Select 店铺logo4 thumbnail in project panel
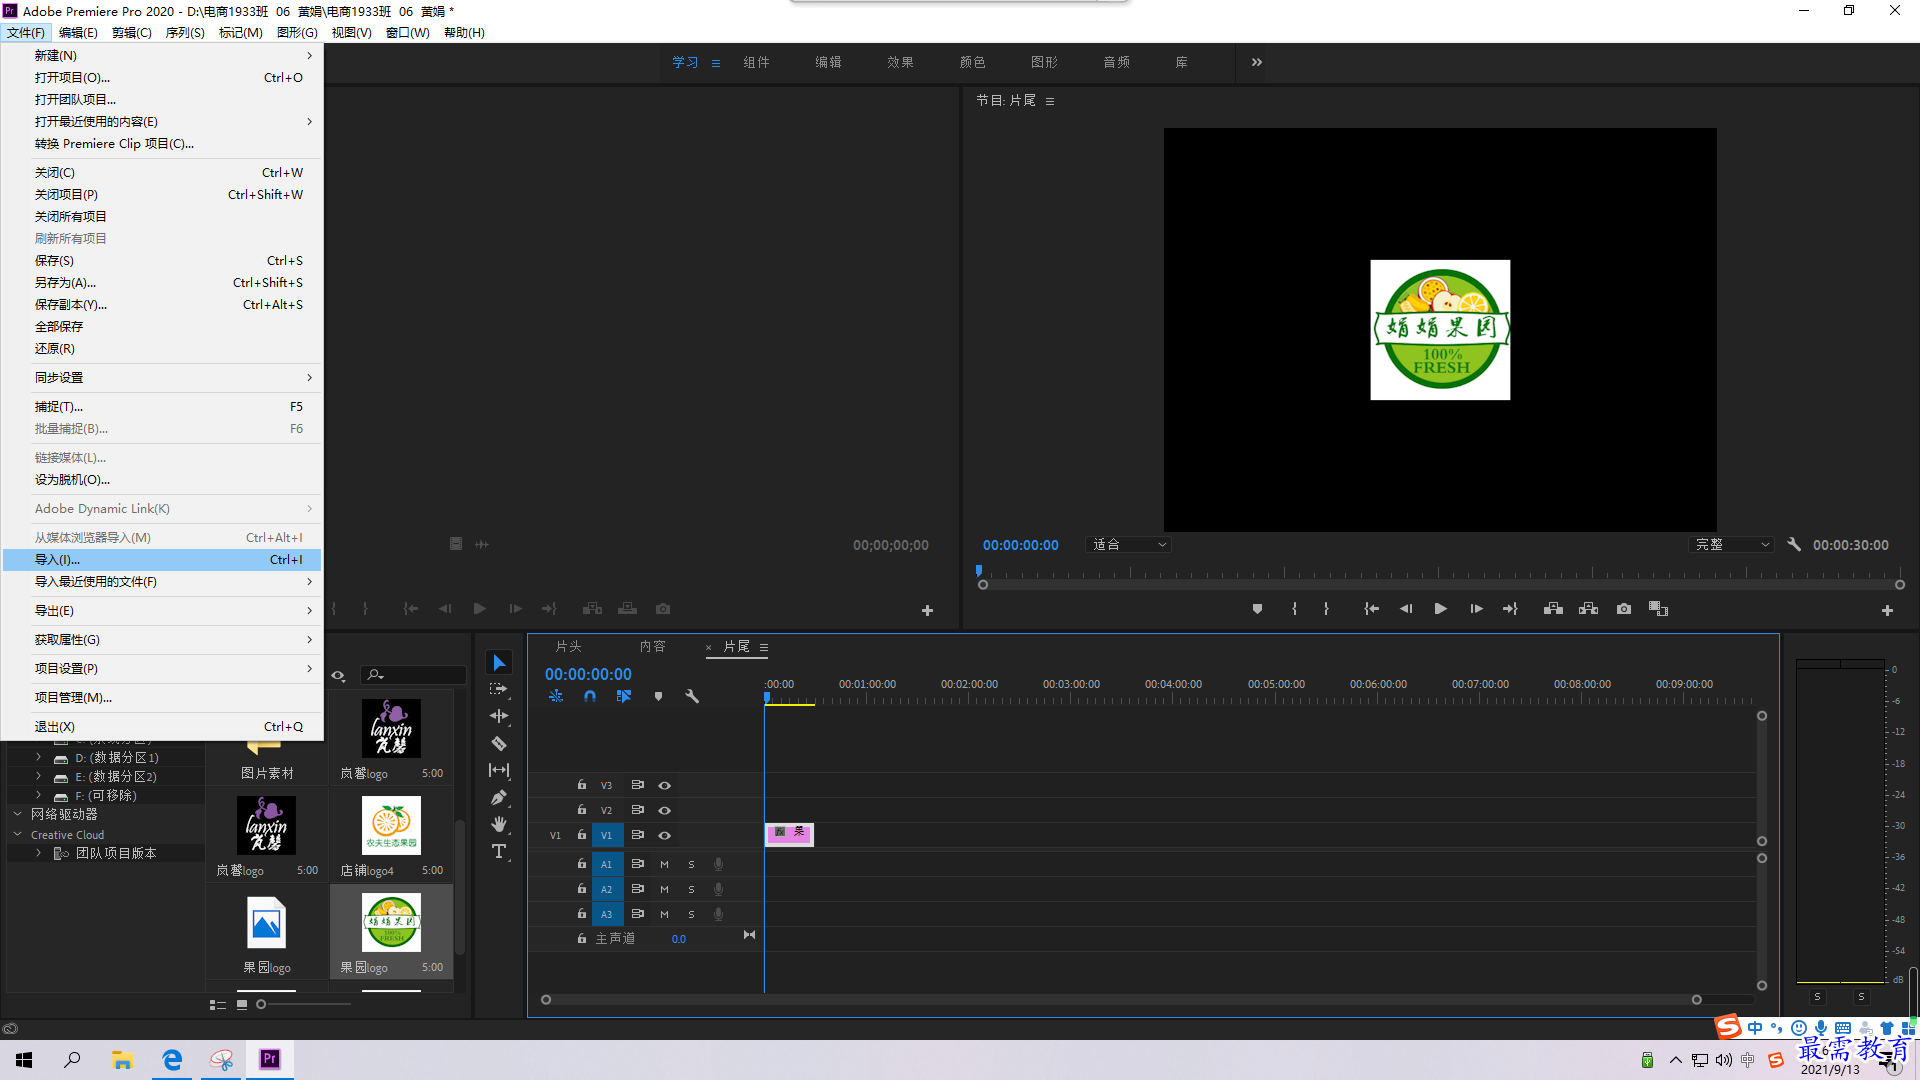This screenshot has width=1920, height=1080. [x=391, y=826]
